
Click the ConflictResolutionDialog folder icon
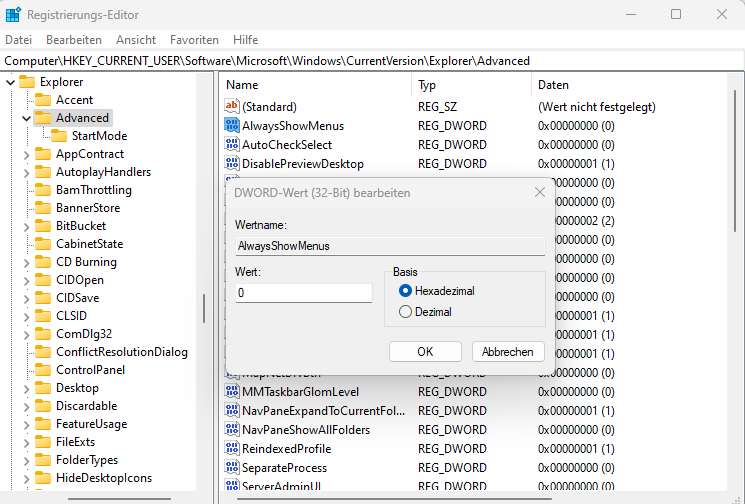click(43, 352)
